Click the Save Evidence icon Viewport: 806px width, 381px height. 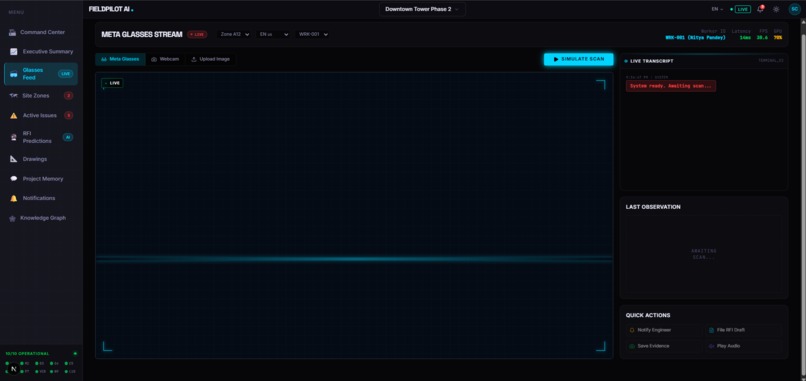[632, 346]
